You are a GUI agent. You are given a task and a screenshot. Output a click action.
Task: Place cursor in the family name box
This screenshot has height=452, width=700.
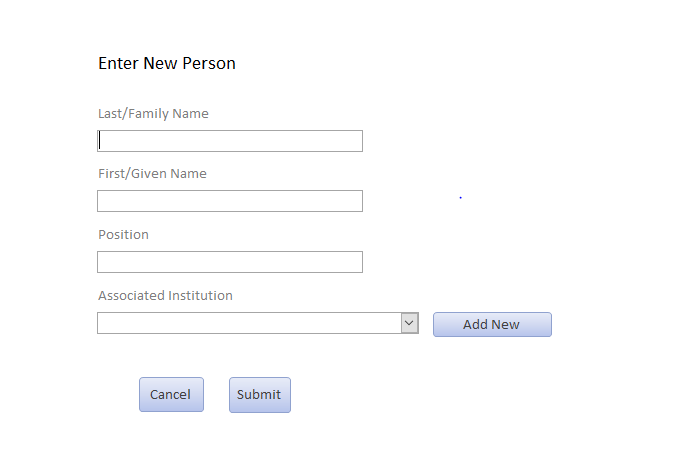coord(230,141)
